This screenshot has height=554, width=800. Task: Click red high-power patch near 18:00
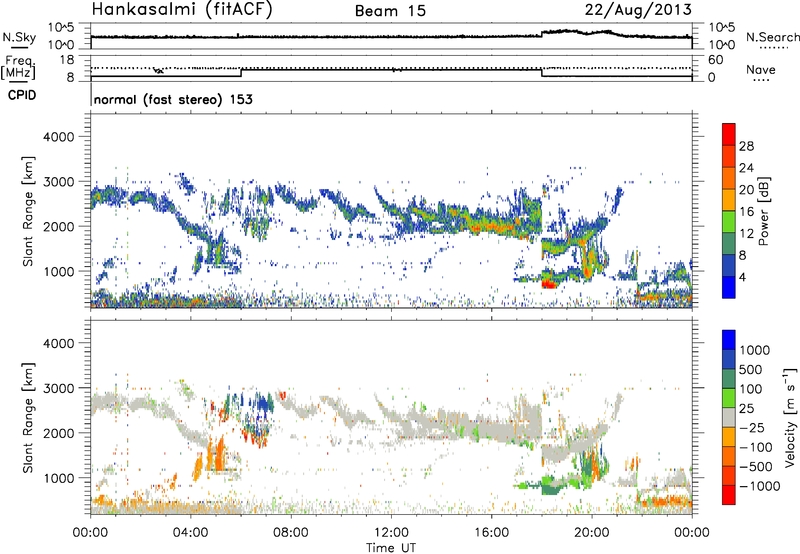tap(548, 283)
